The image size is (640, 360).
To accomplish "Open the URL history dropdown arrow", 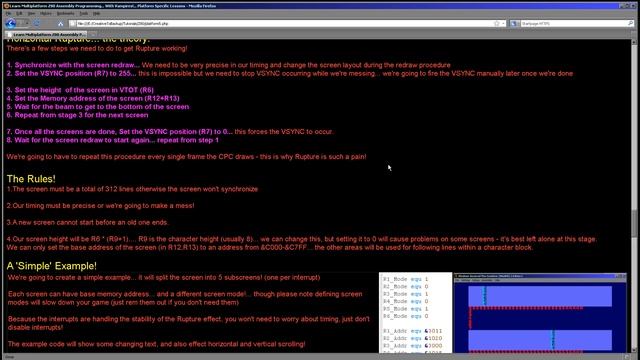I will coord(503,24).
